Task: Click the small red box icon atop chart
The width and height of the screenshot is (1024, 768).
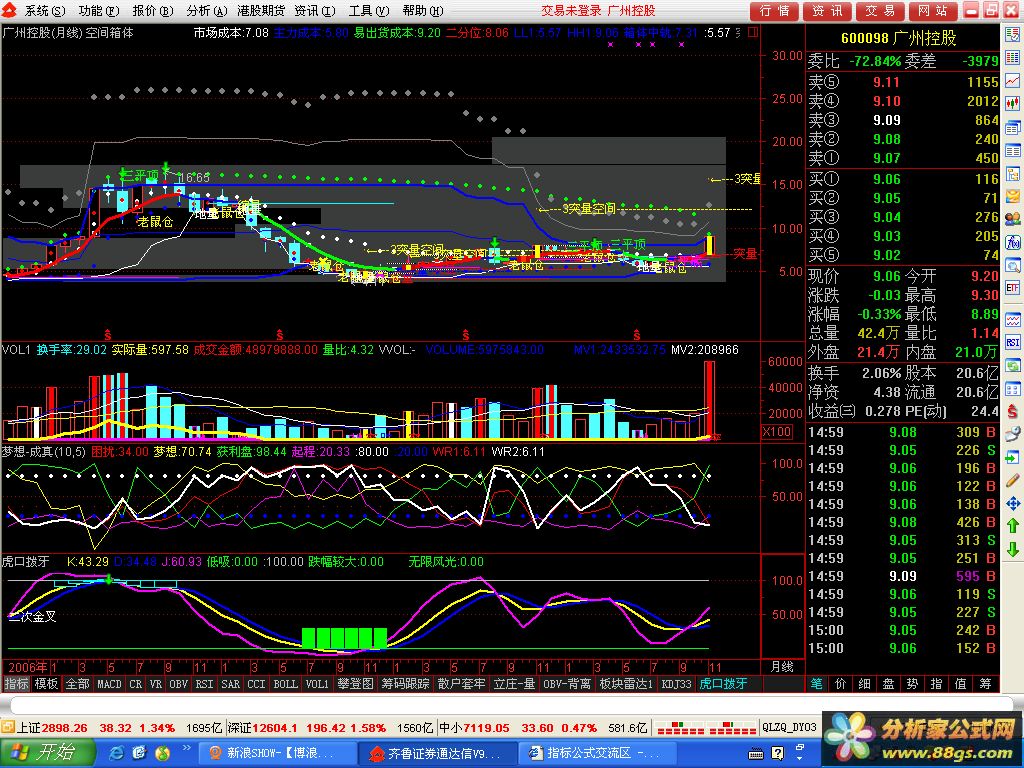Action: (752, 32)
